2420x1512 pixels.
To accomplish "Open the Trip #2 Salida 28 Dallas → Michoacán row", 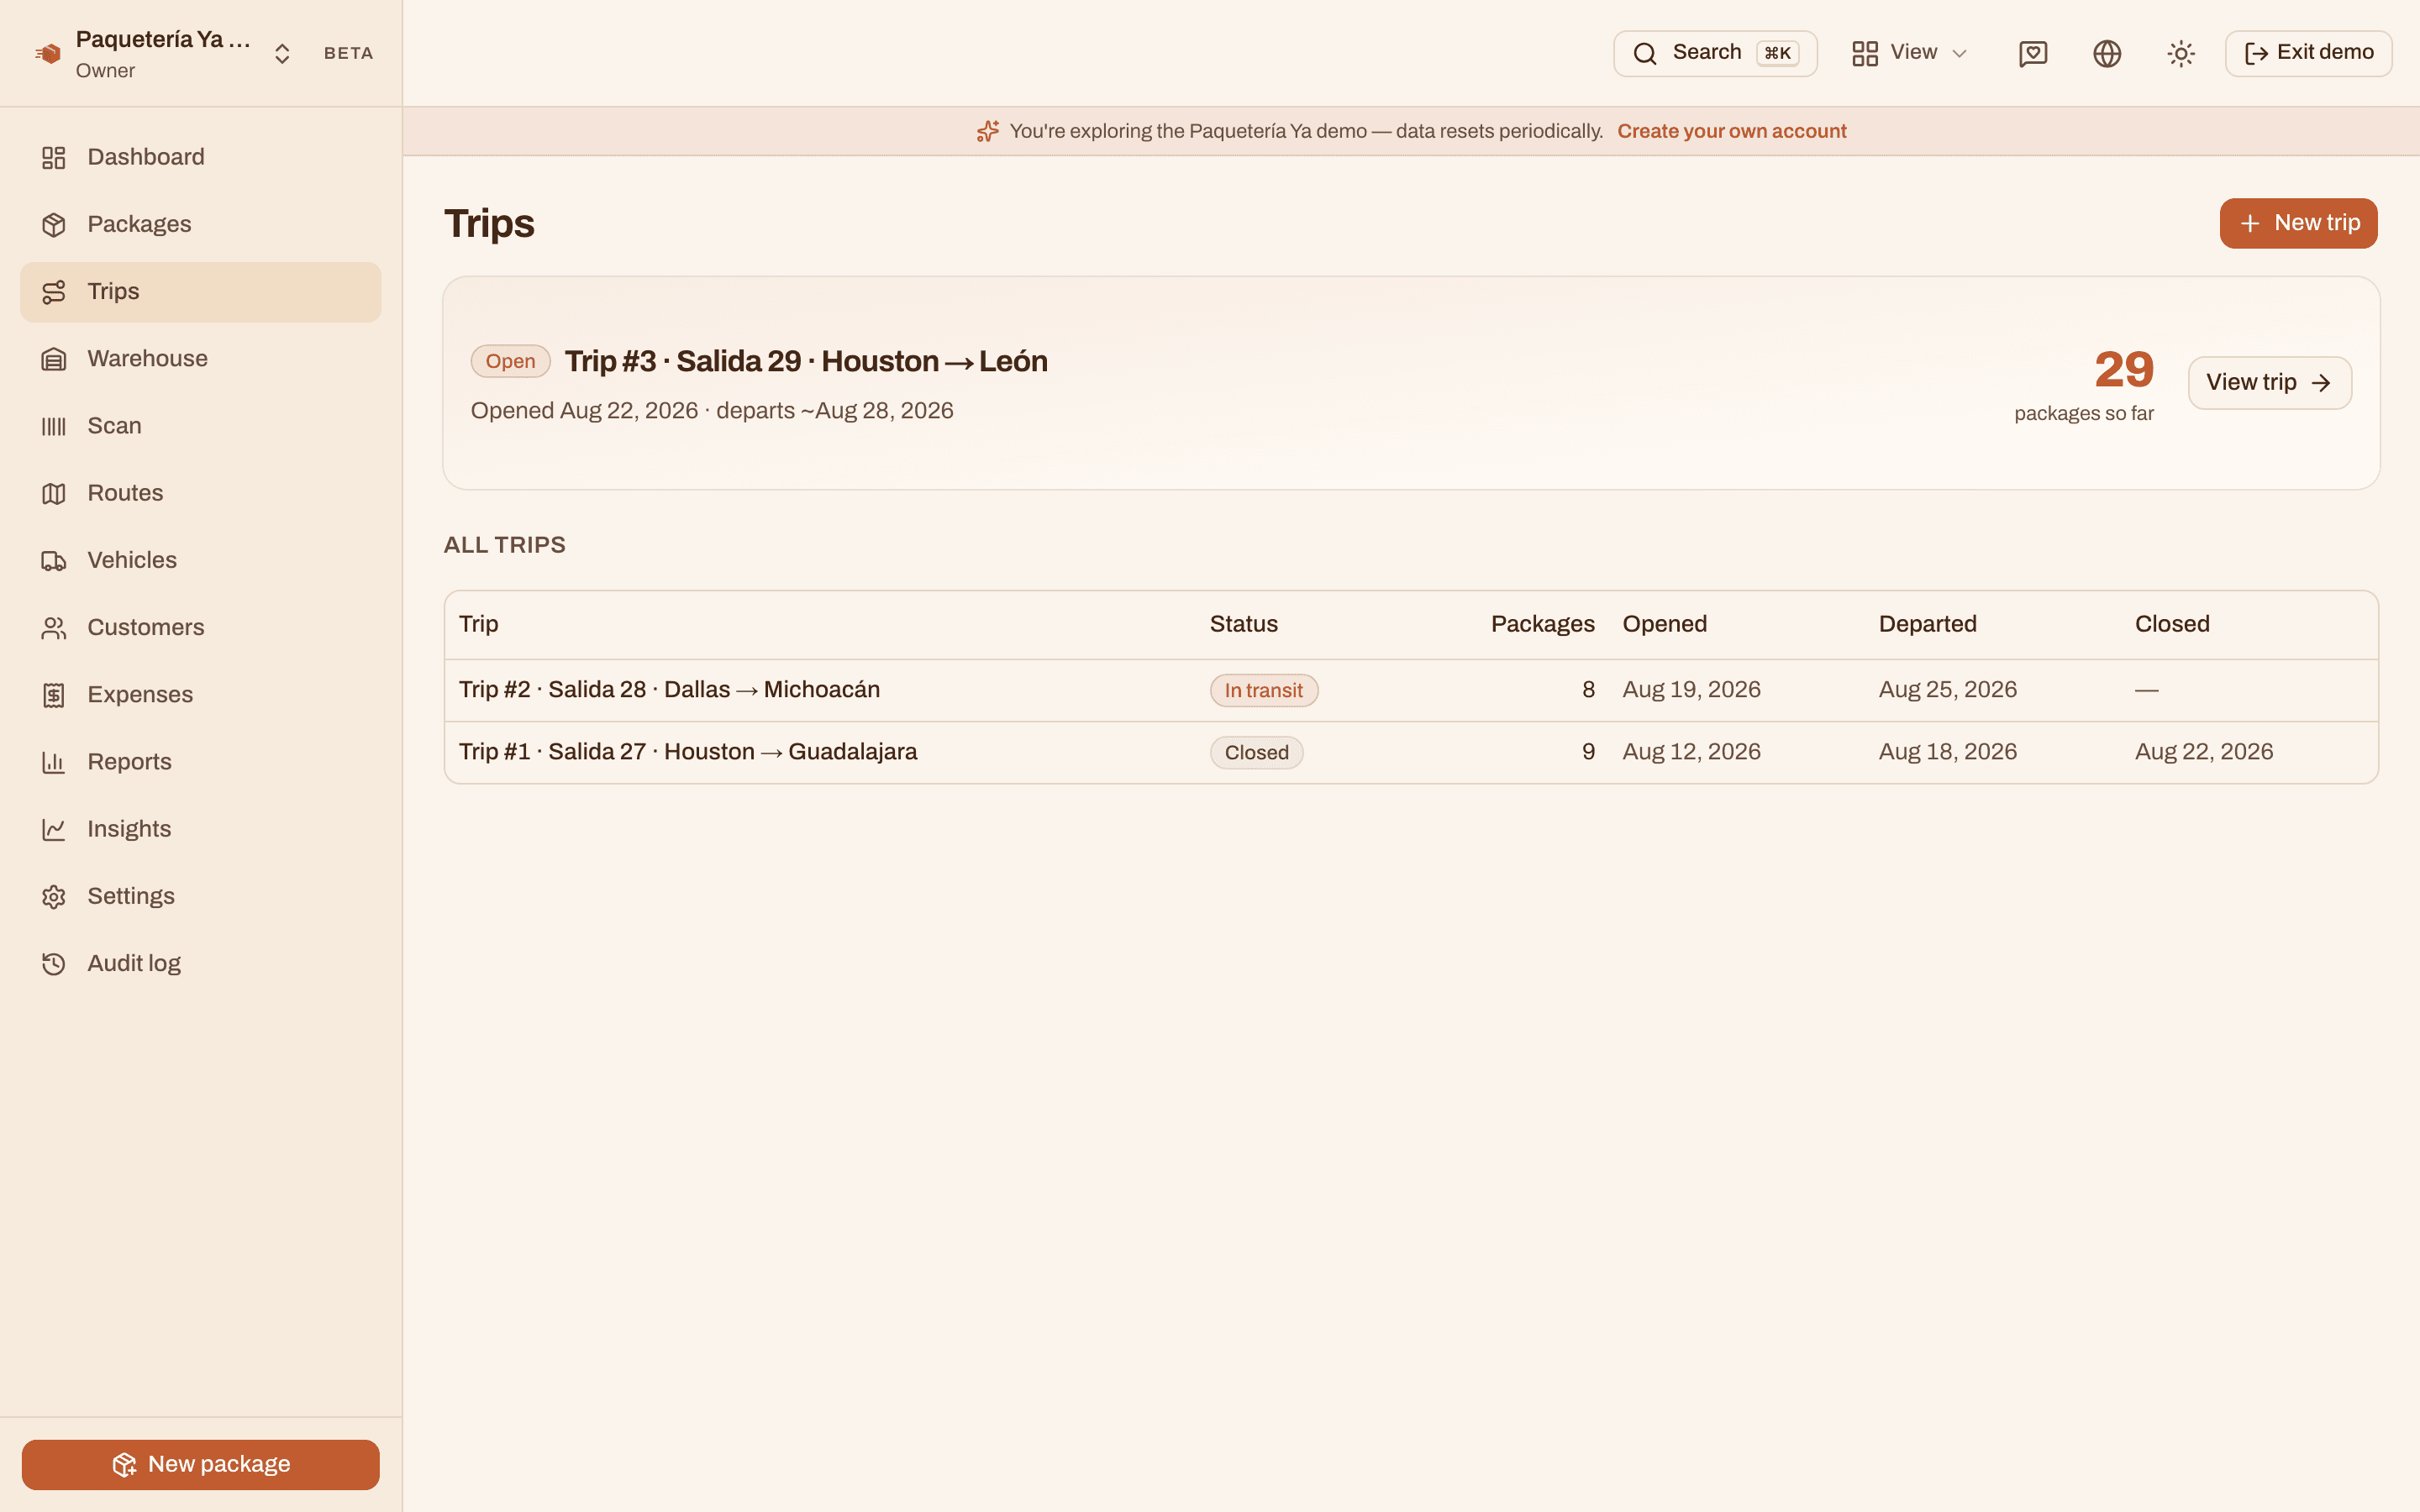I will tap(1411, 690).
